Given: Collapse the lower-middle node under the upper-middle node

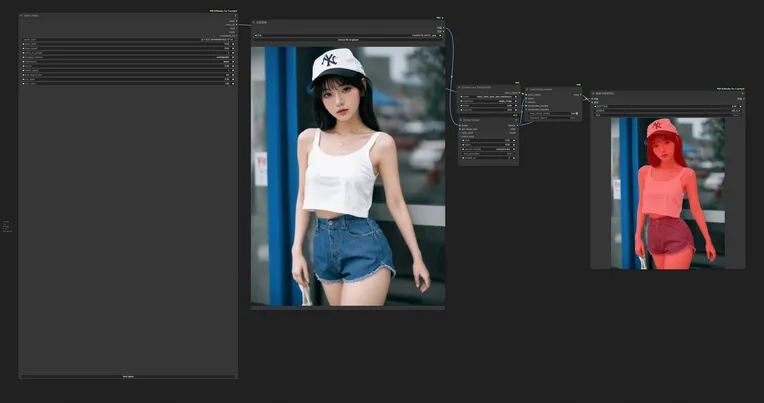Looking at the screenshot, I should (461, 120).
